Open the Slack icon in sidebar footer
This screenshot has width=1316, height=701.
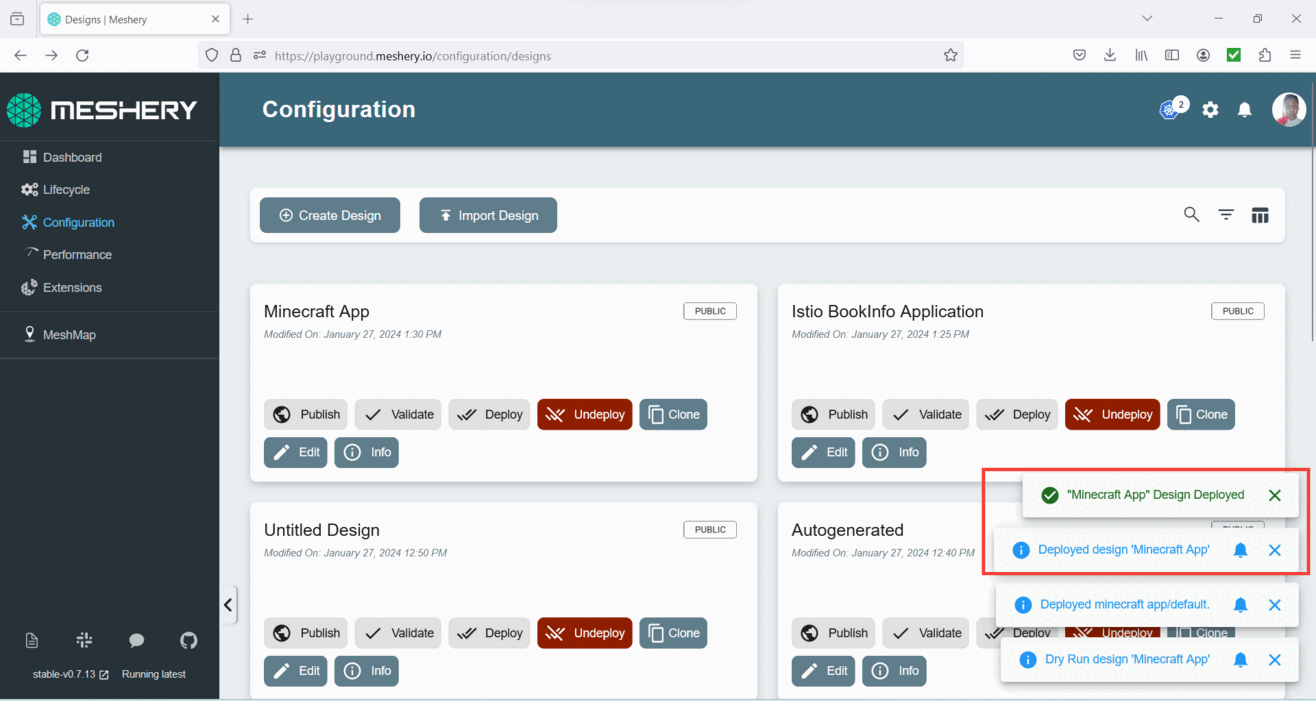click(x=84, y=640)
